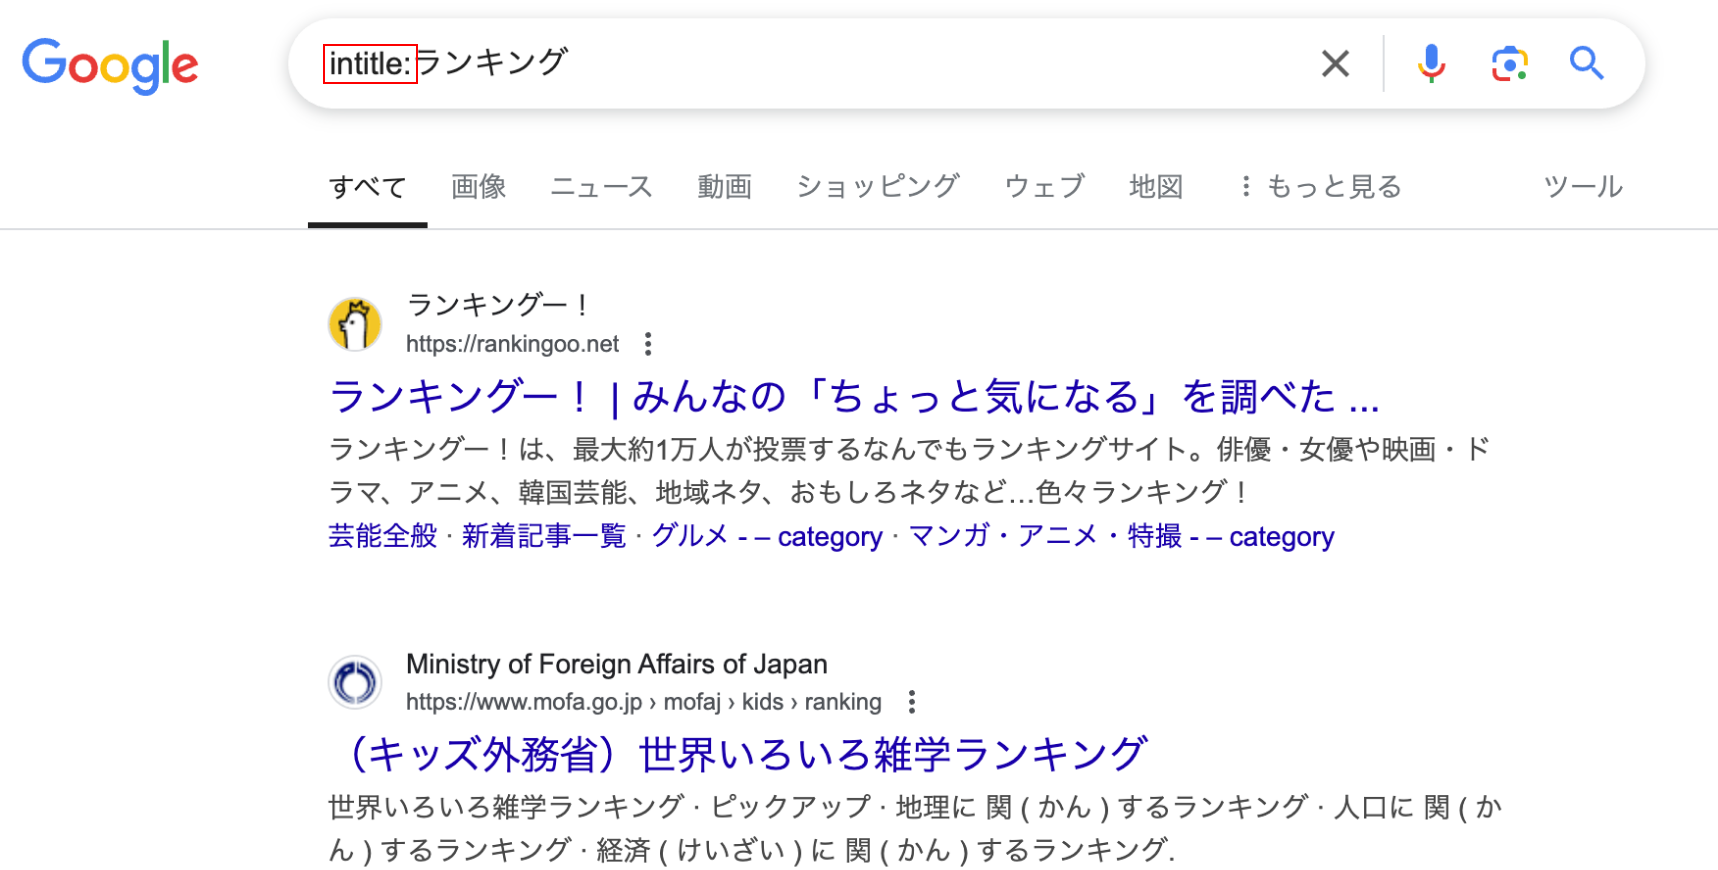Click the https://rankingoo.net URL text

[512, 344]
